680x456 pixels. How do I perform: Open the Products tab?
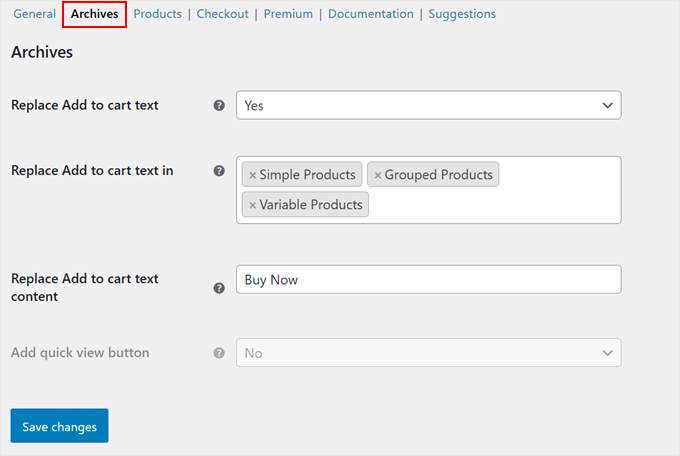click(157, 14)
